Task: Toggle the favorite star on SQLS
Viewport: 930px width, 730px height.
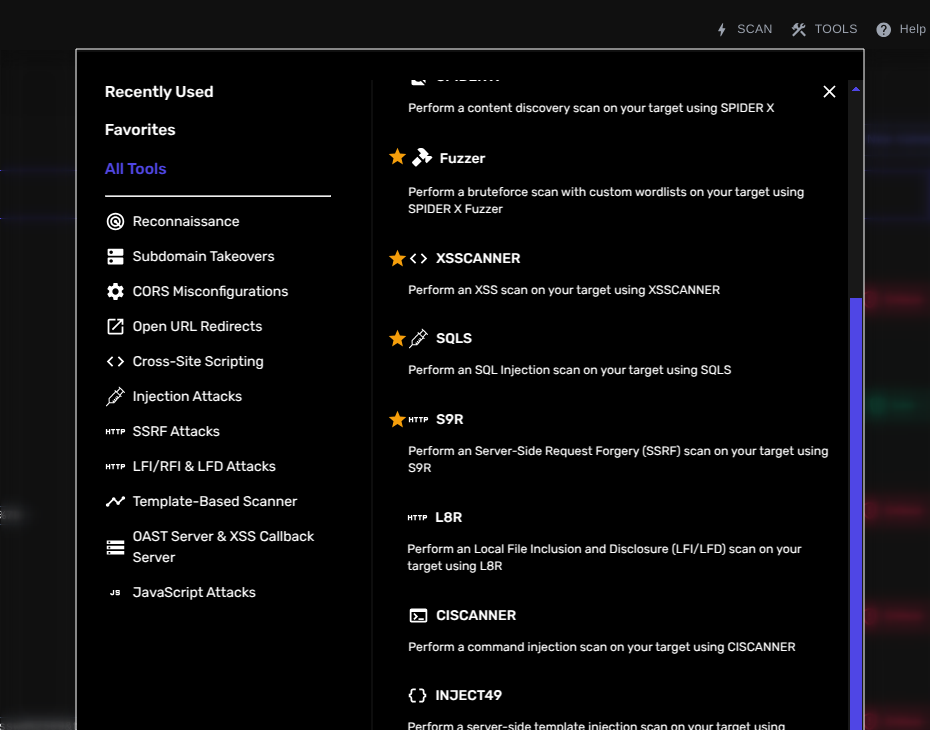Action: 397,338
